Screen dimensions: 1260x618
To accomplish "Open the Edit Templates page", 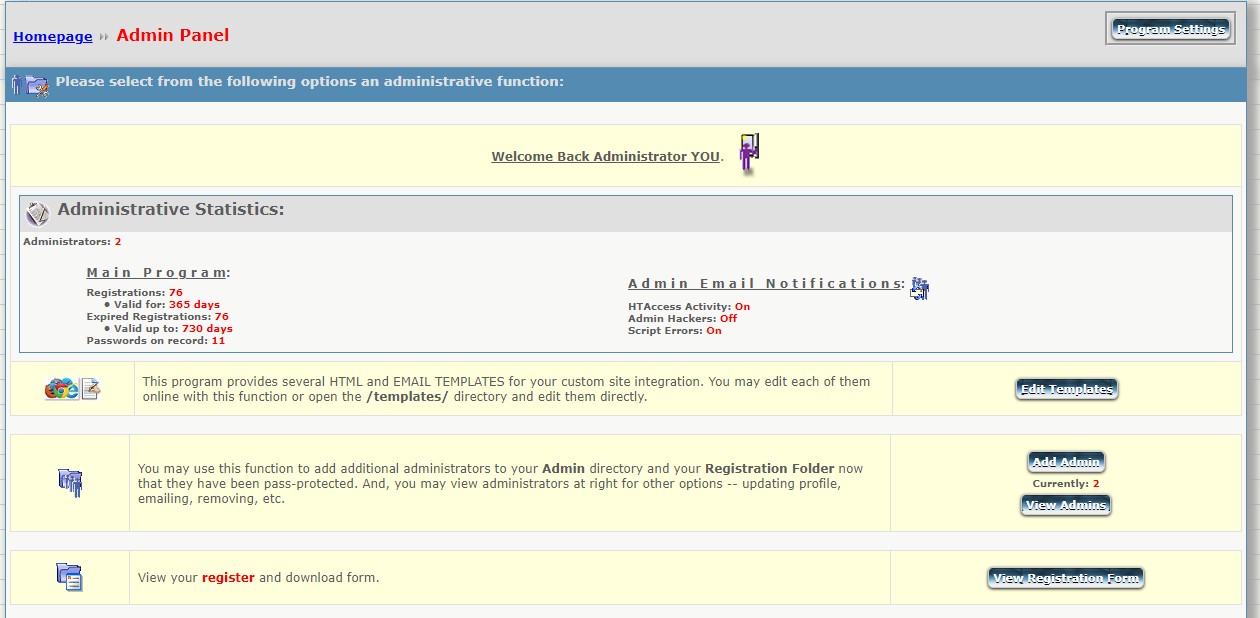I will point(1066,389).
